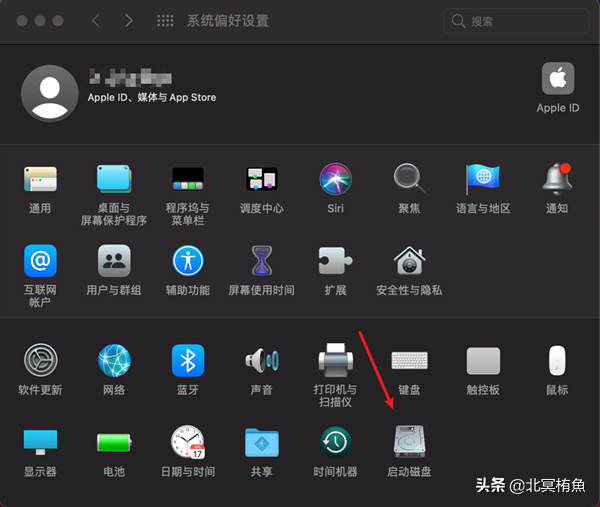This screenshot has height=507, width=600.
Task: Open 声音 Sound preferences
Action: (x=262, y=360)
